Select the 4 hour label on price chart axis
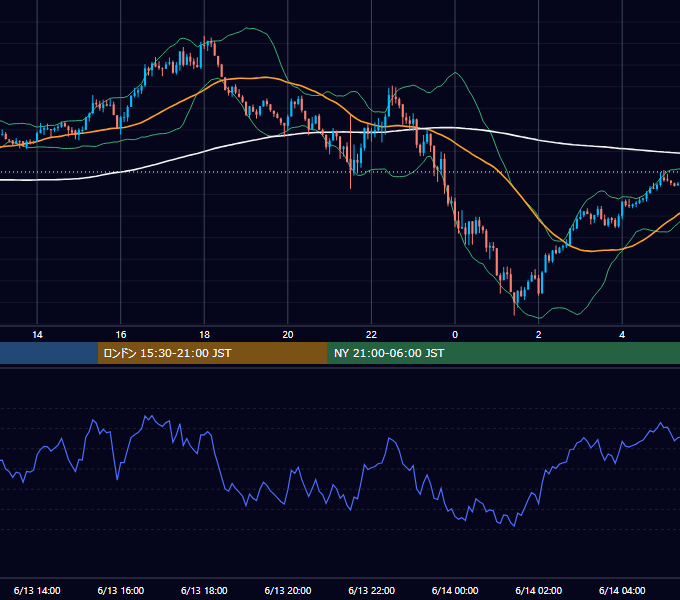This screenshot has width=680, height=600. tap(622, 335)
